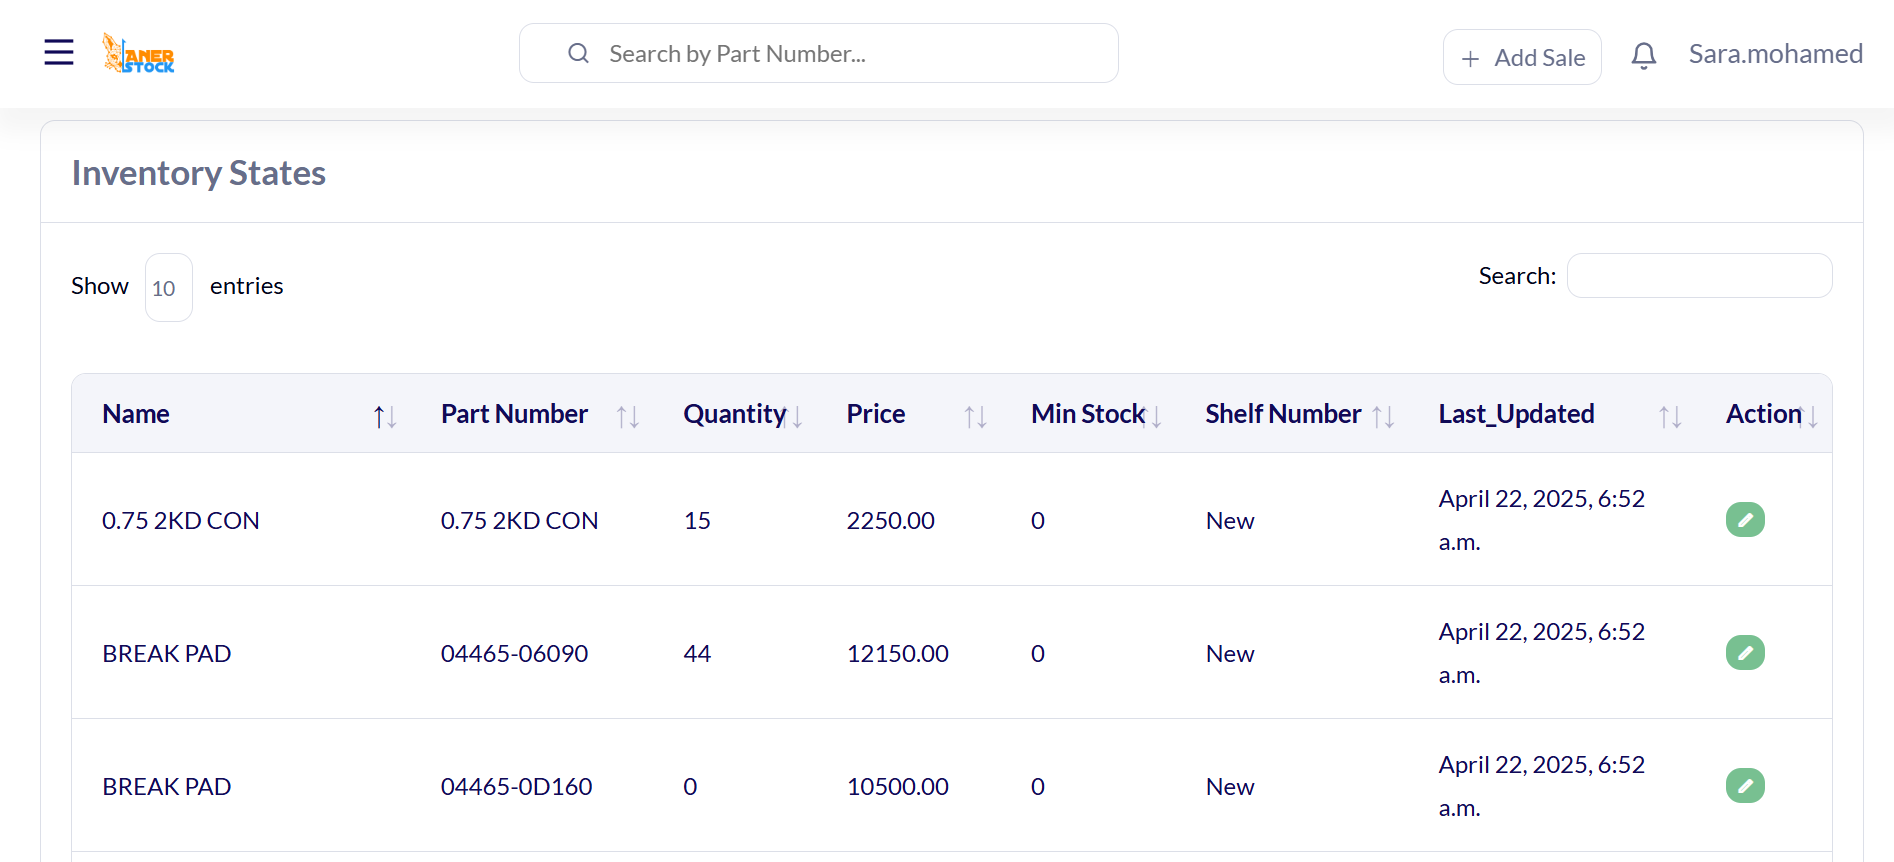Open the show entries count dropdown
Viewport: 1894px width, 862px height.
tap(168, 288)
